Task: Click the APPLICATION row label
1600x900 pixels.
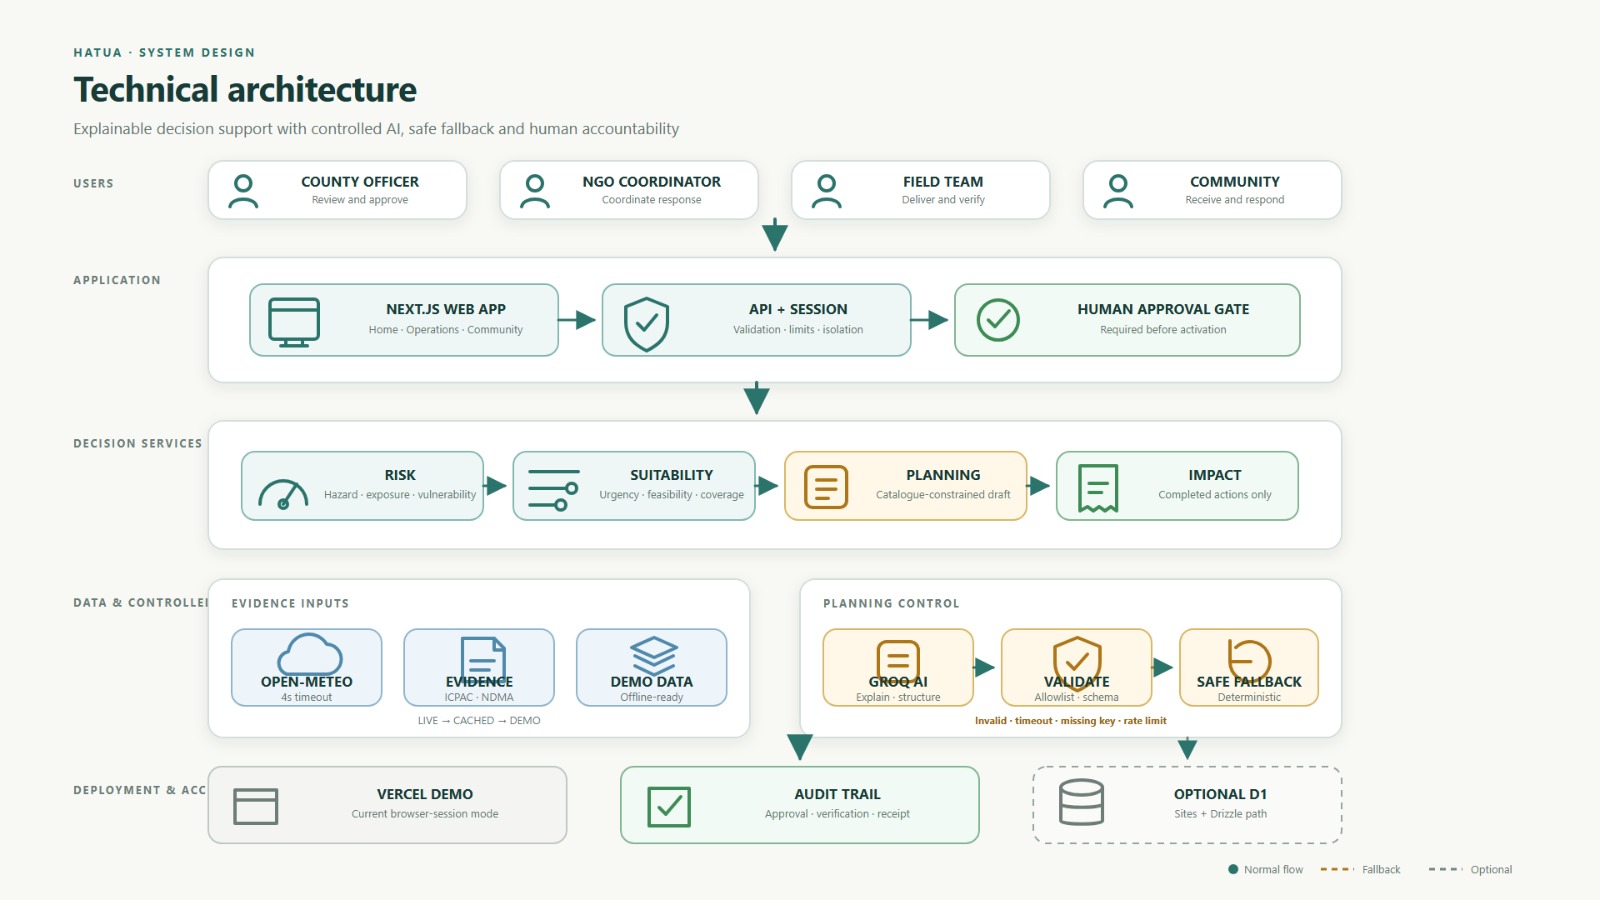Action: 117,280
